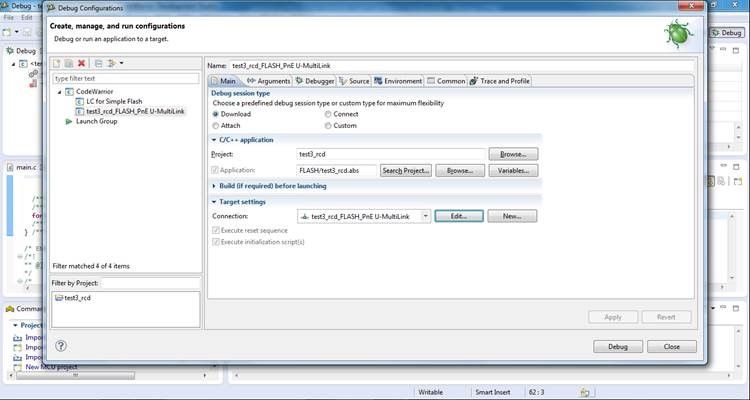Toggle Execute initialization script(s) checkbox
750x400 pixels.
pos(216,242)
